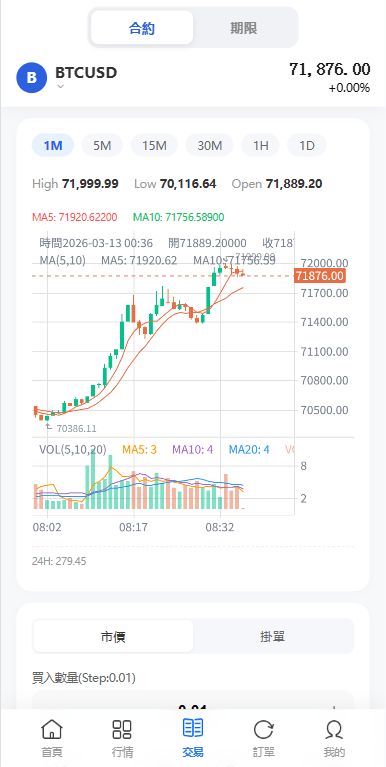Click the 71,876.00 price in header
This screenshot has height=767, width=386.
tap(330, 69)
